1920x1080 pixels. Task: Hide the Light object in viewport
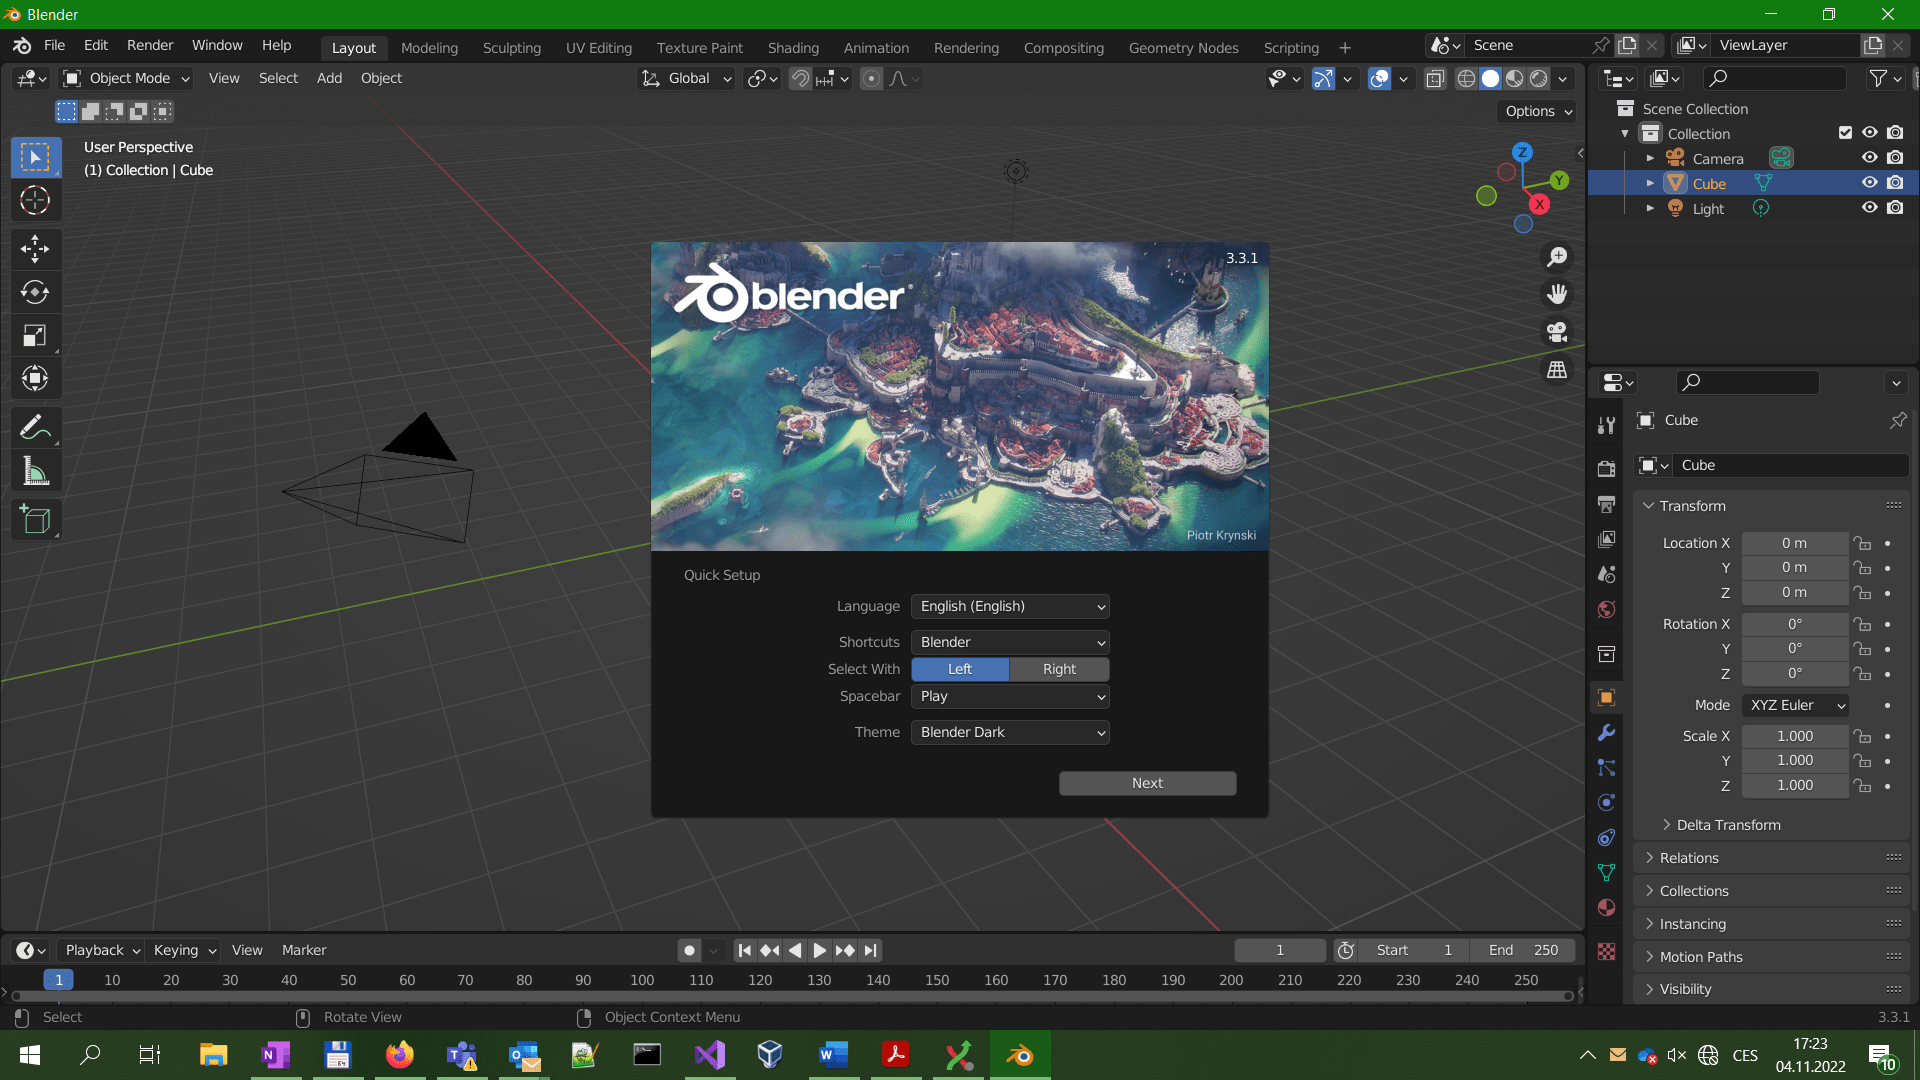1869,208
